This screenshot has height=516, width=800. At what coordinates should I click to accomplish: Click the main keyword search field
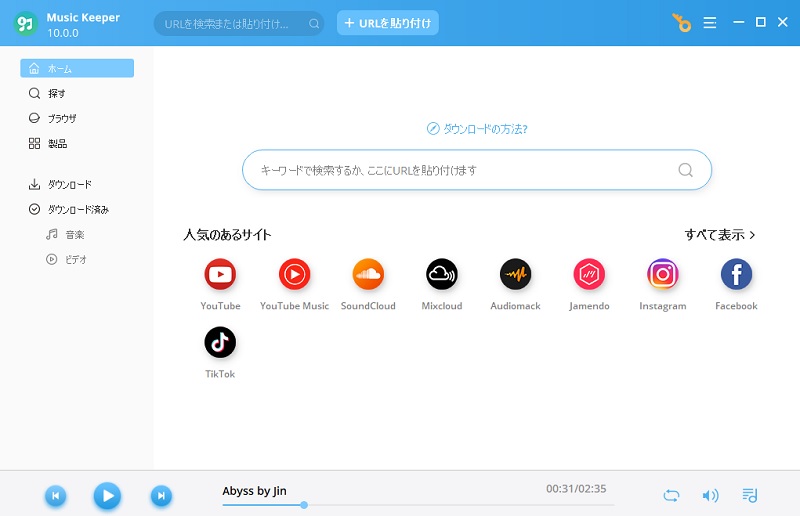point(477,169)
